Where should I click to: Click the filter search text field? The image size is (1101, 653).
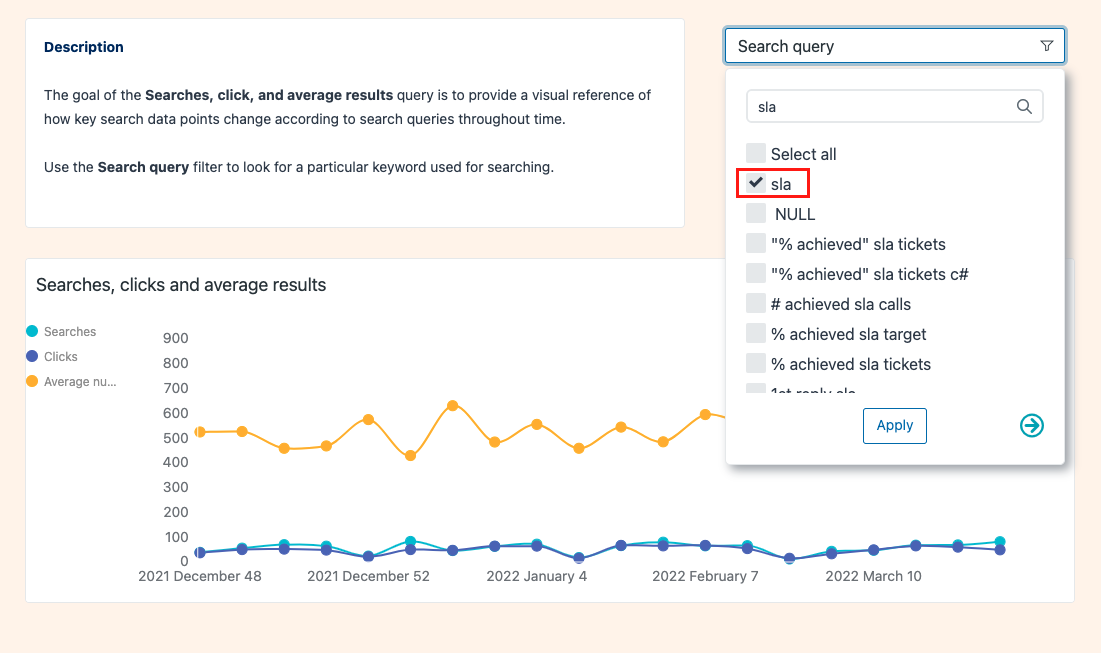880,107
